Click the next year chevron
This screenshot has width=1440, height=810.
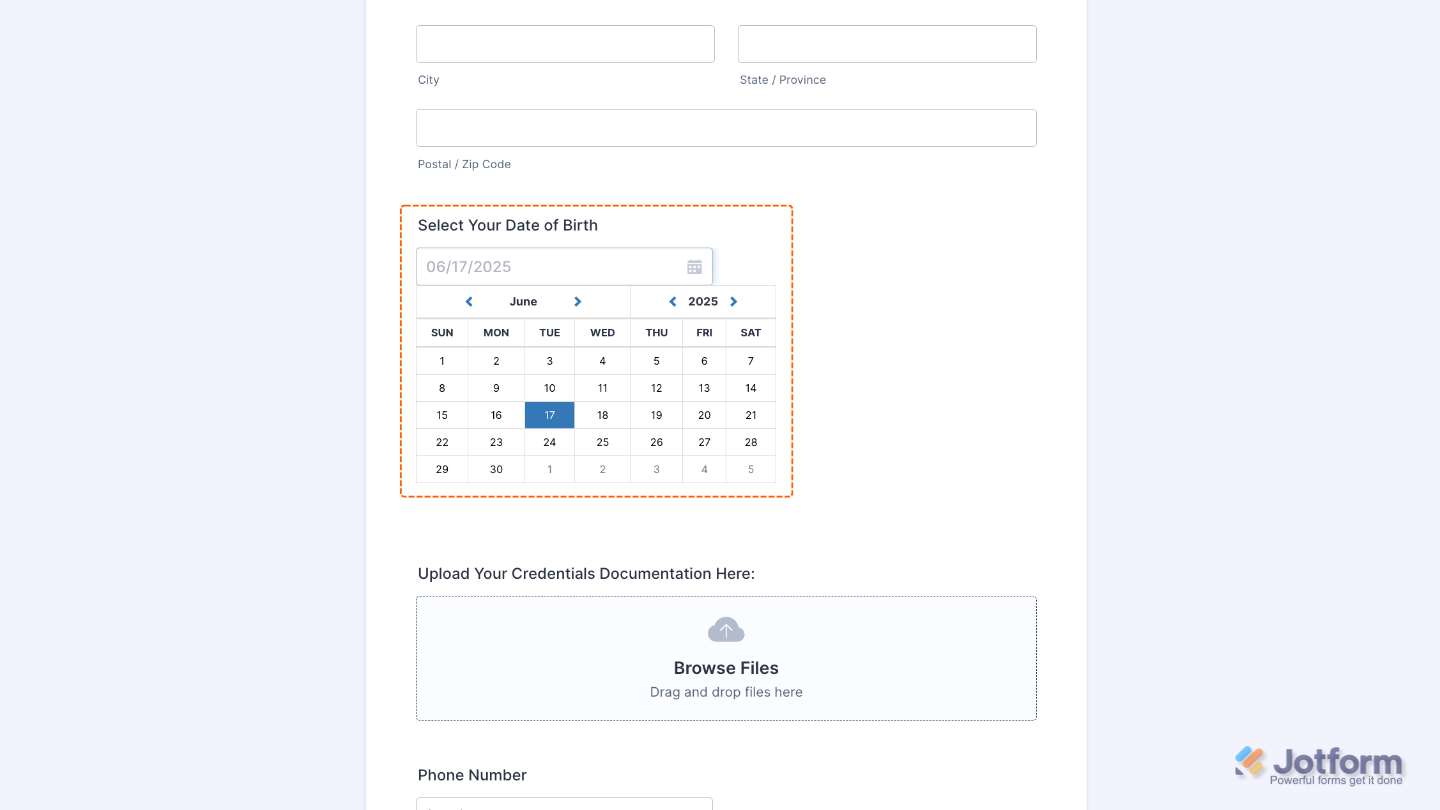[733, 301]
